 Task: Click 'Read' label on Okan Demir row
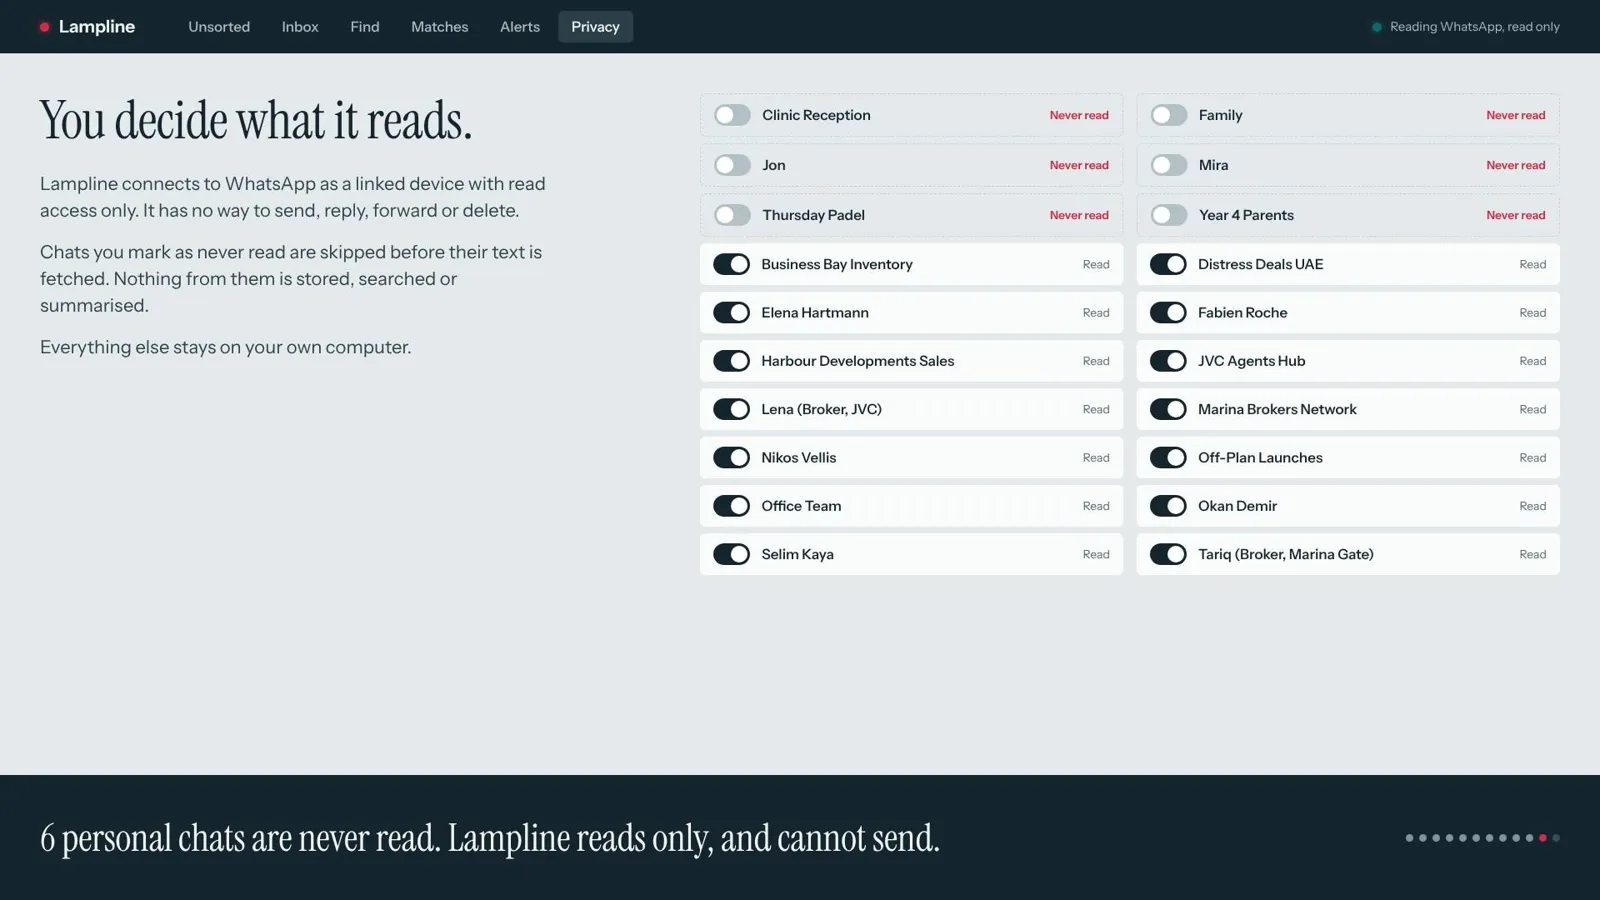(1533, 506)
